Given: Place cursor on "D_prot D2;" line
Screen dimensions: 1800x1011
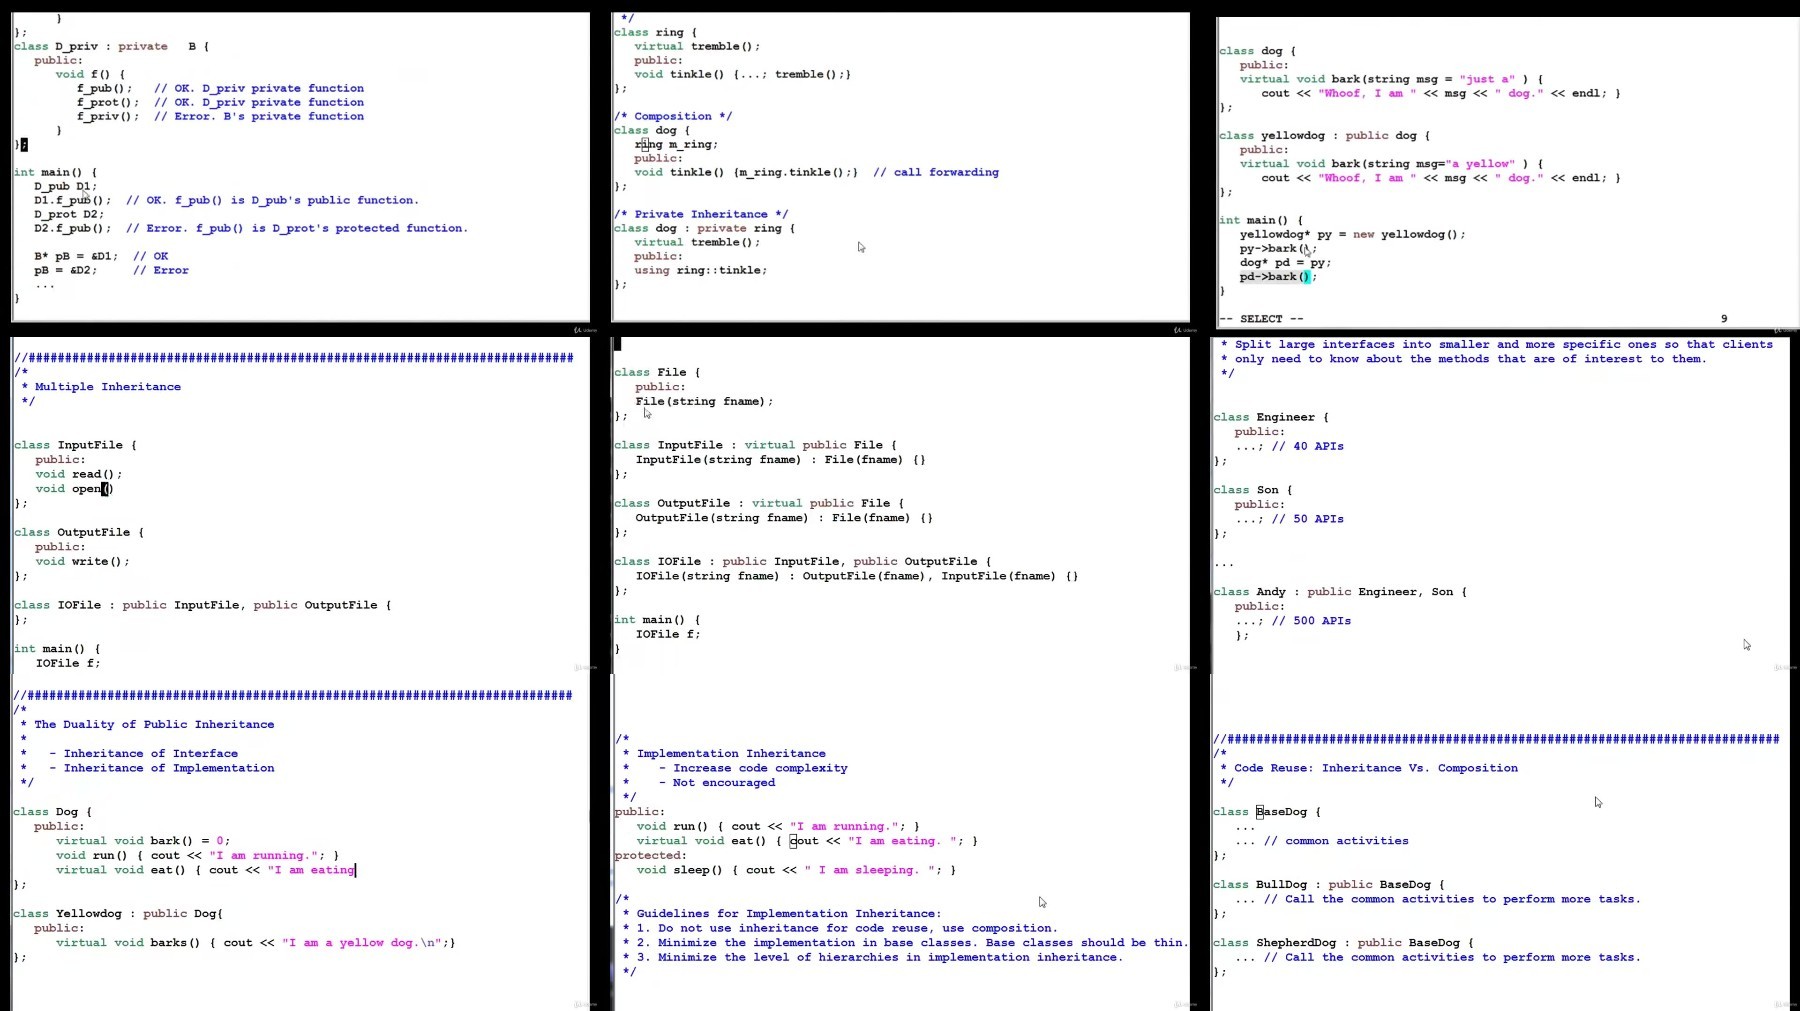Looking at the screenshot, I should [x=69, y=214].
